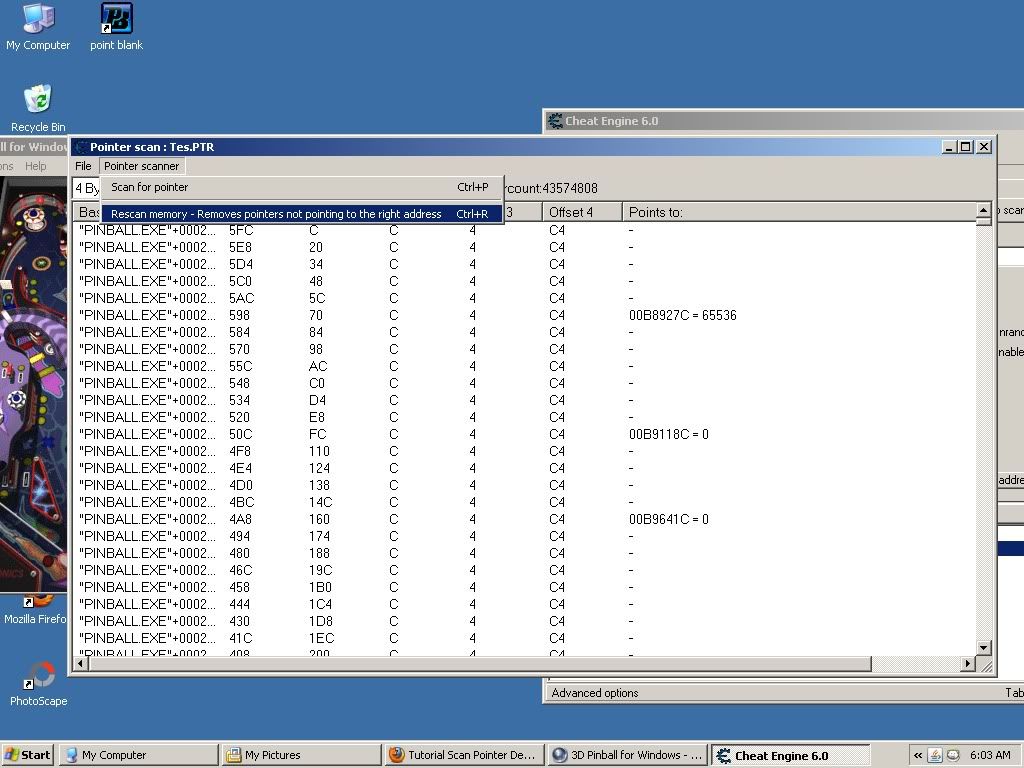Open the File menu in Pointer scan
This screenshot has height=768, width=1024.
[83, 166]
